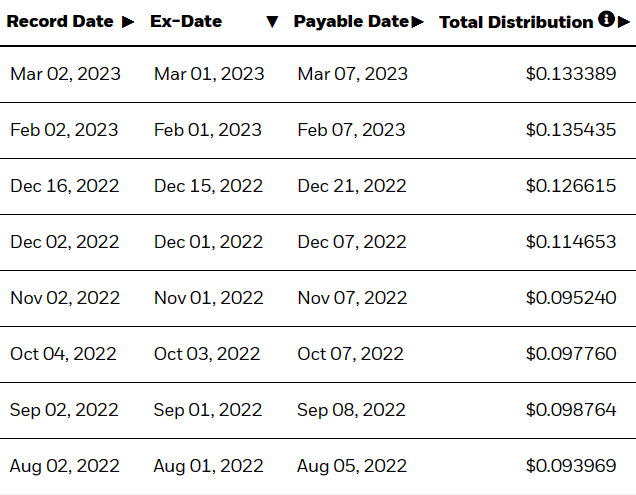The image size is (636, 495).
Task: Select the $0.133389 distribution value
Action: click(571, 74)
